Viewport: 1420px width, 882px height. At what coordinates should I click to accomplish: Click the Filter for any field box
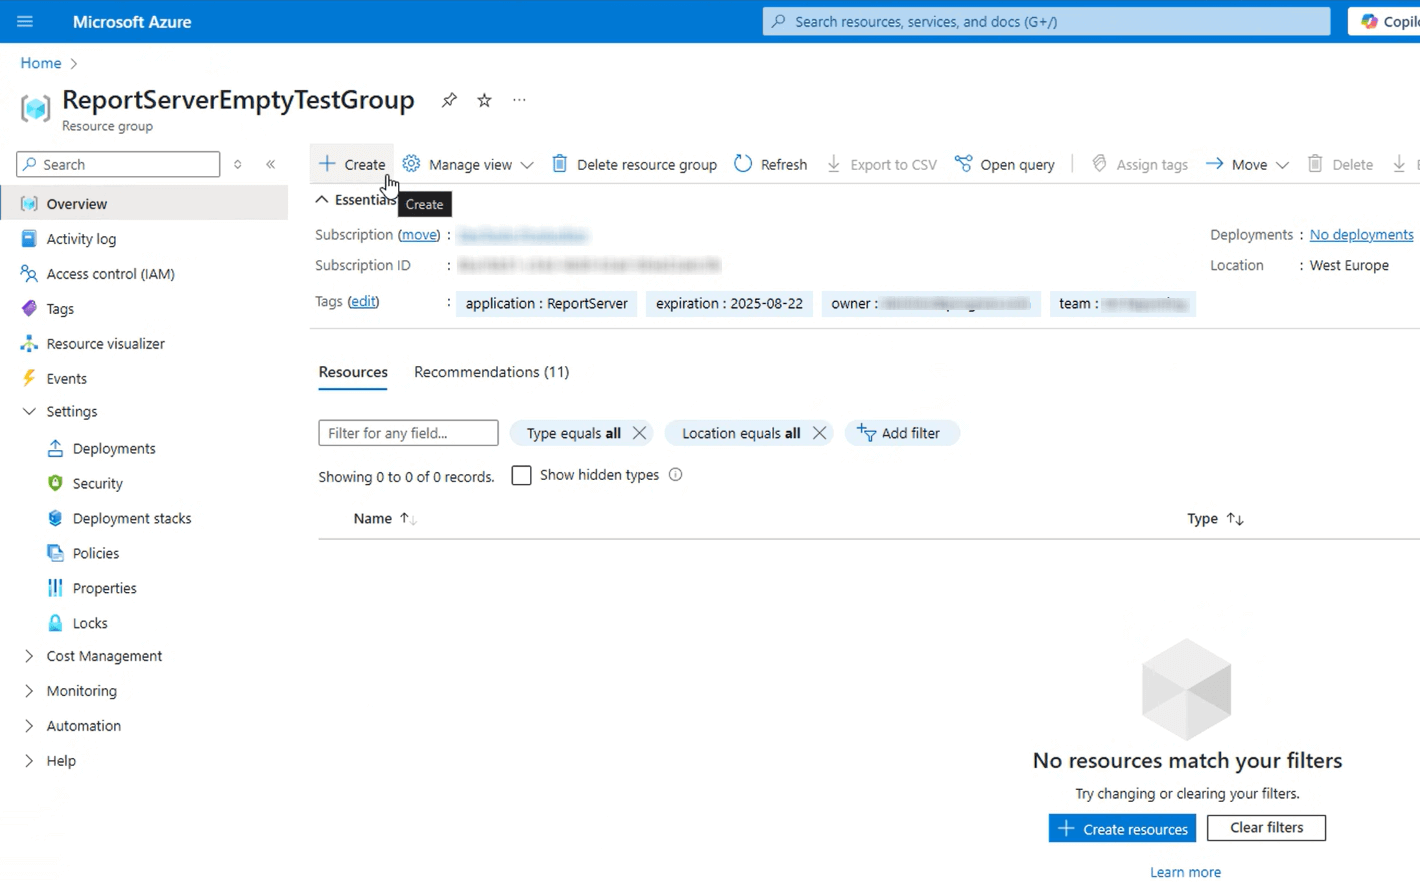pyautogui.click(x=408, y=433)
